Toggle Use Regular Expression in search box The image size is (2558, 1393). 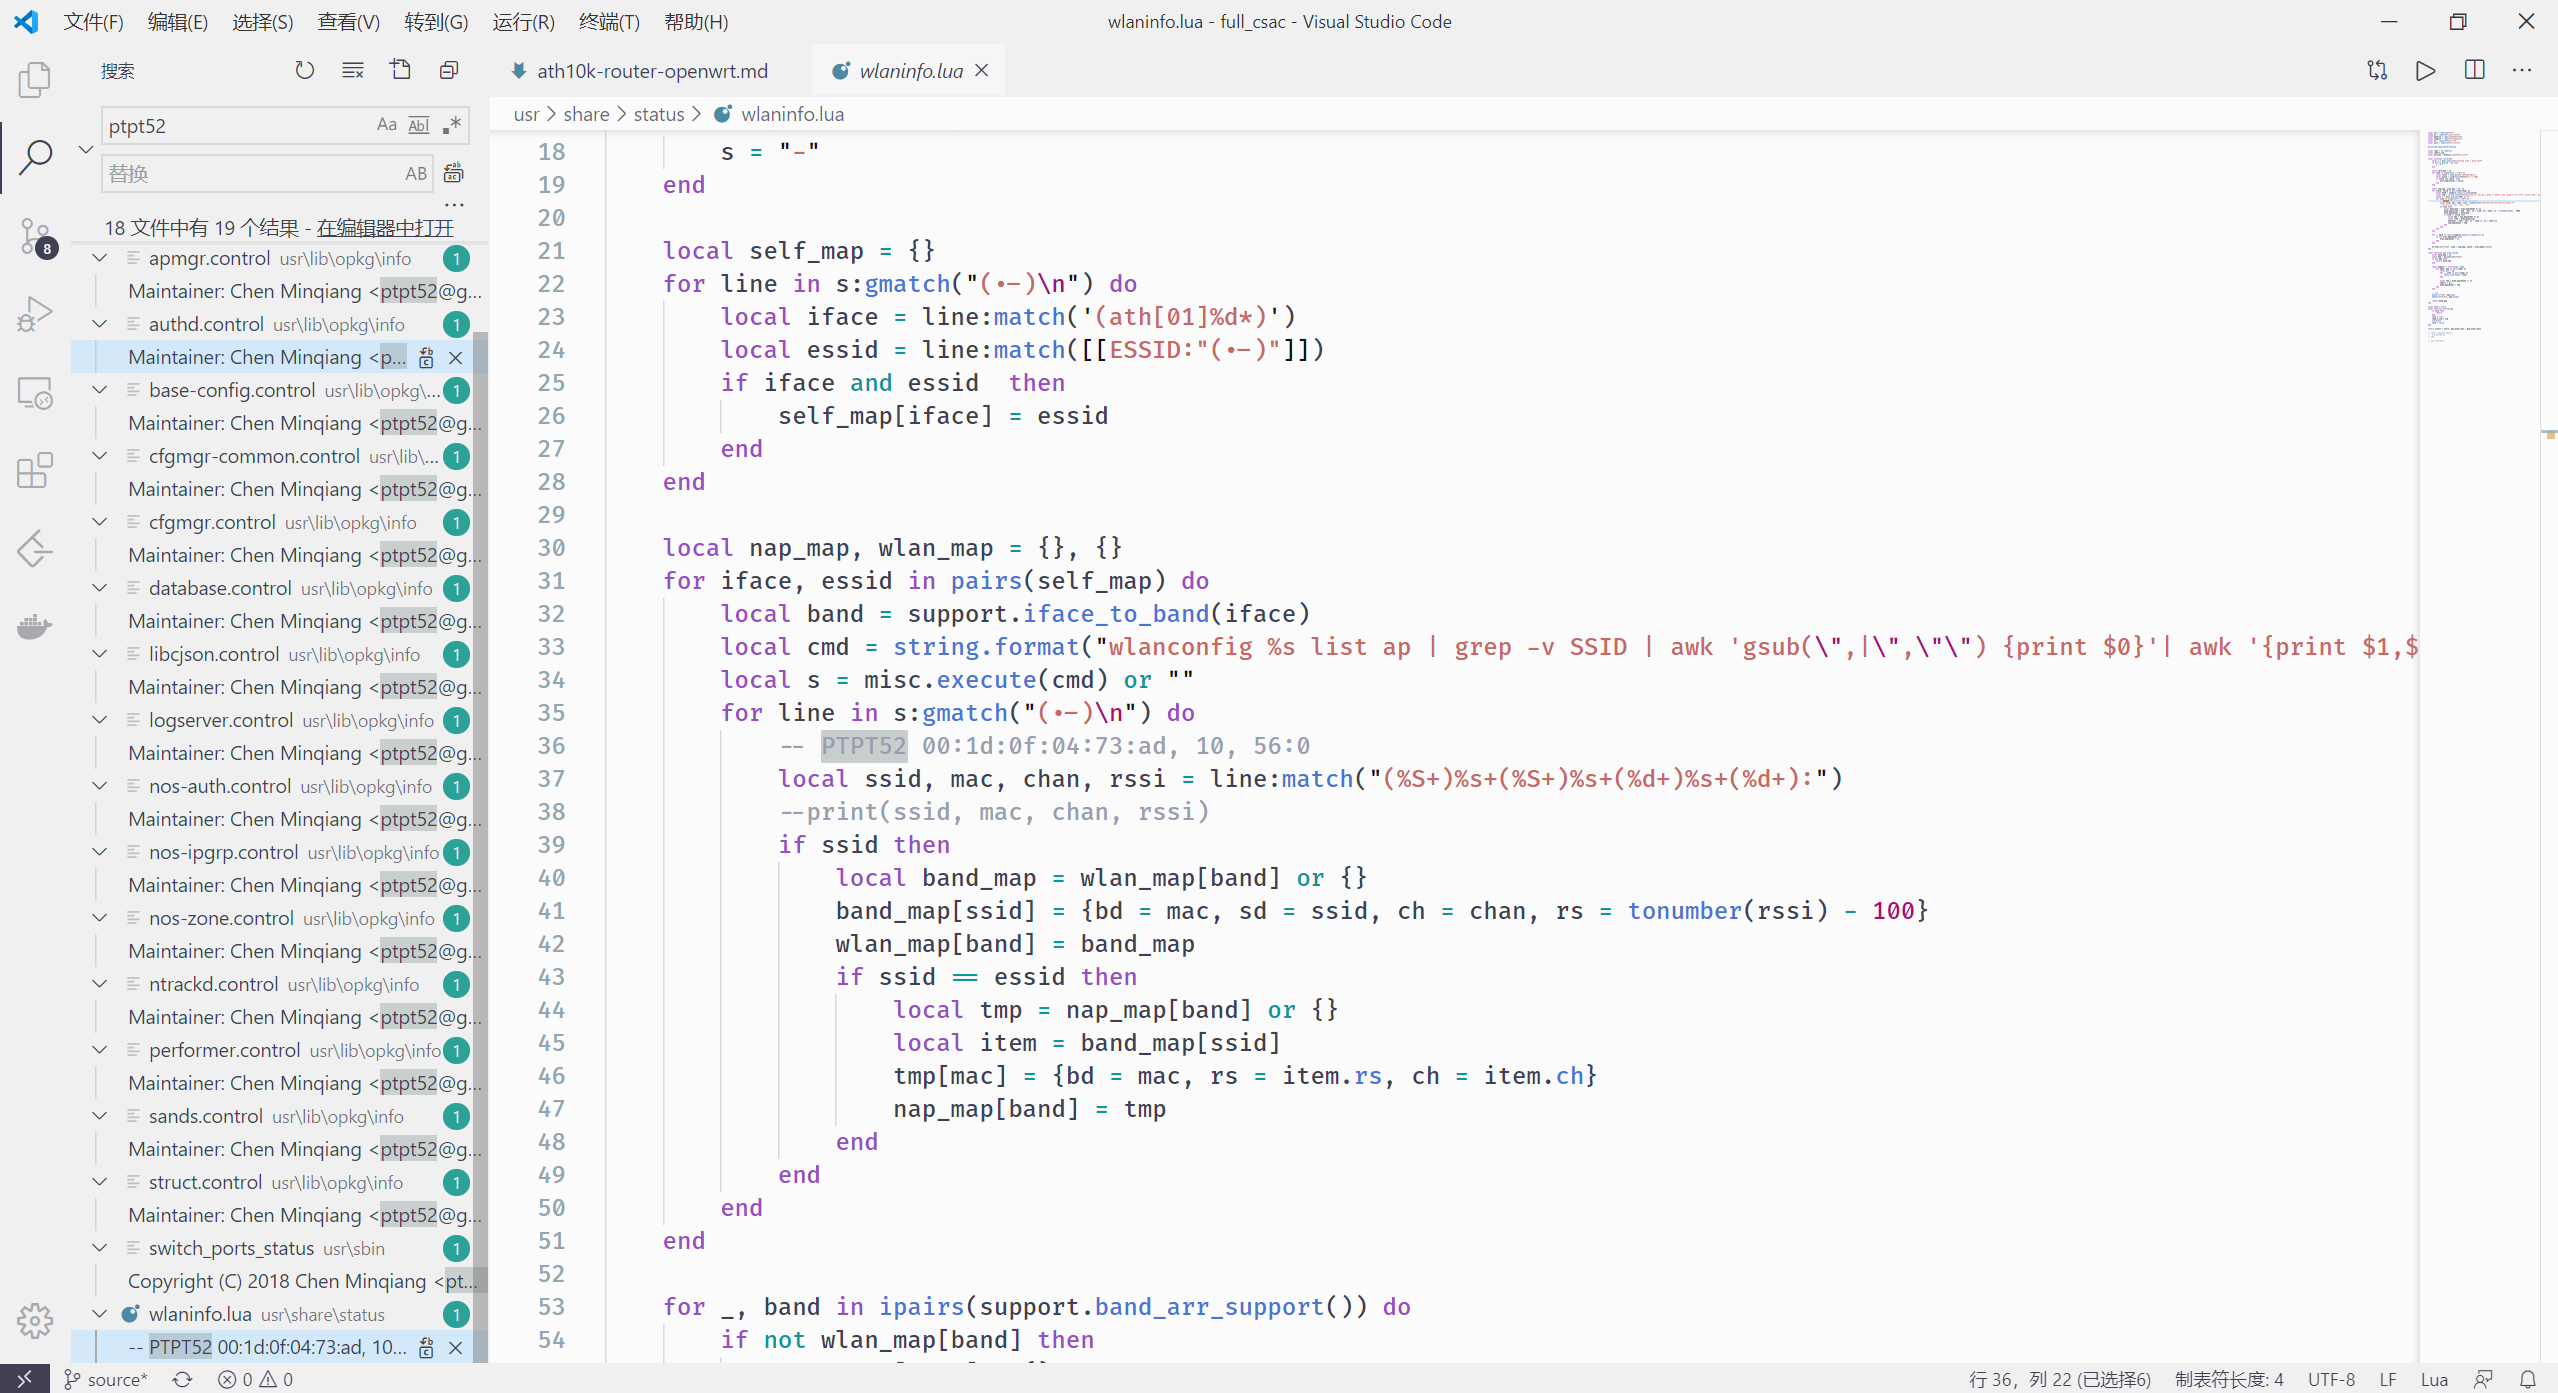click(452, 125)
